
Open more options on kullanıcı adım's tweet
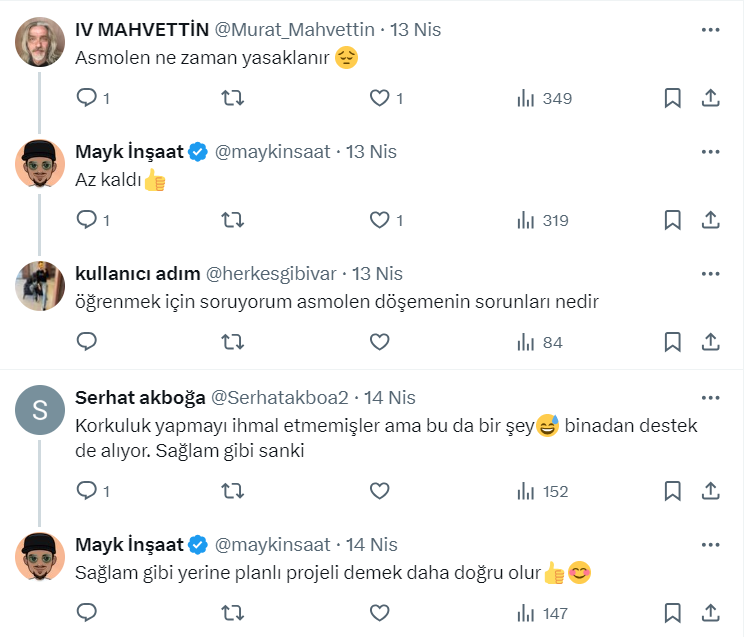click(x=710, y=273)
